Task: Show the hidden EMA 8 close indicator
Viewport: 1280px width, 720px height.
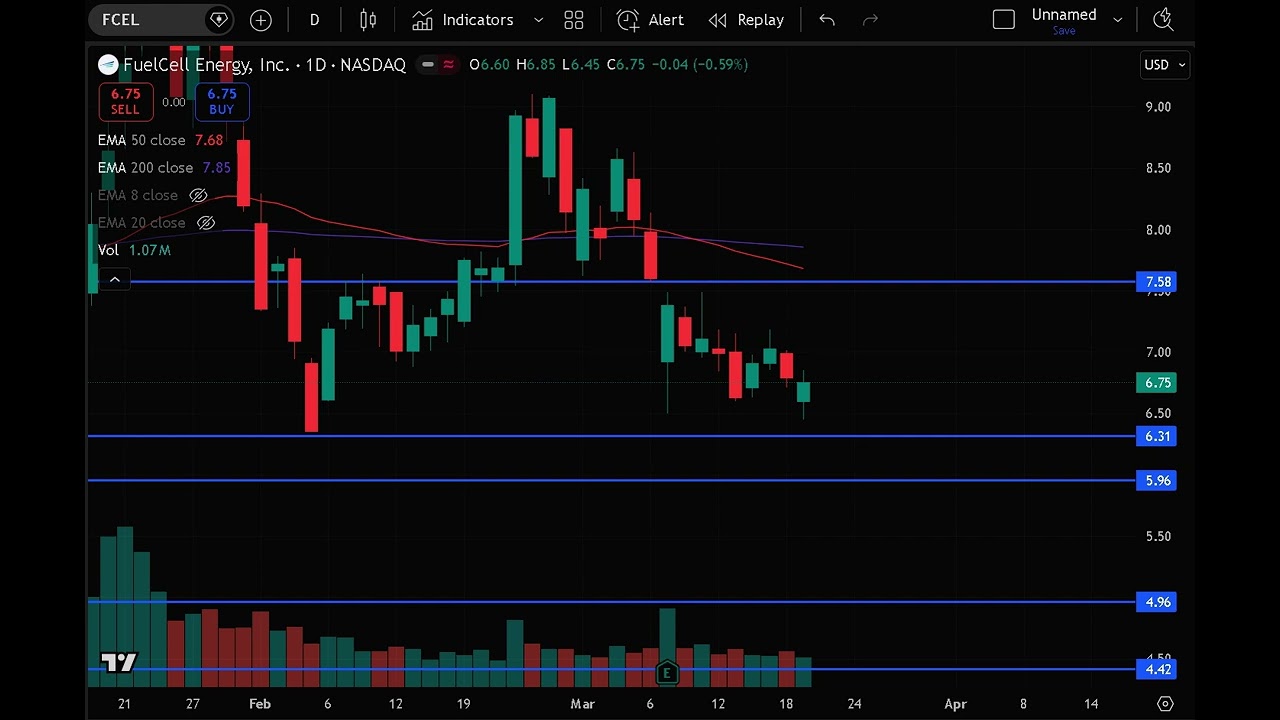Action: (198, 195)
